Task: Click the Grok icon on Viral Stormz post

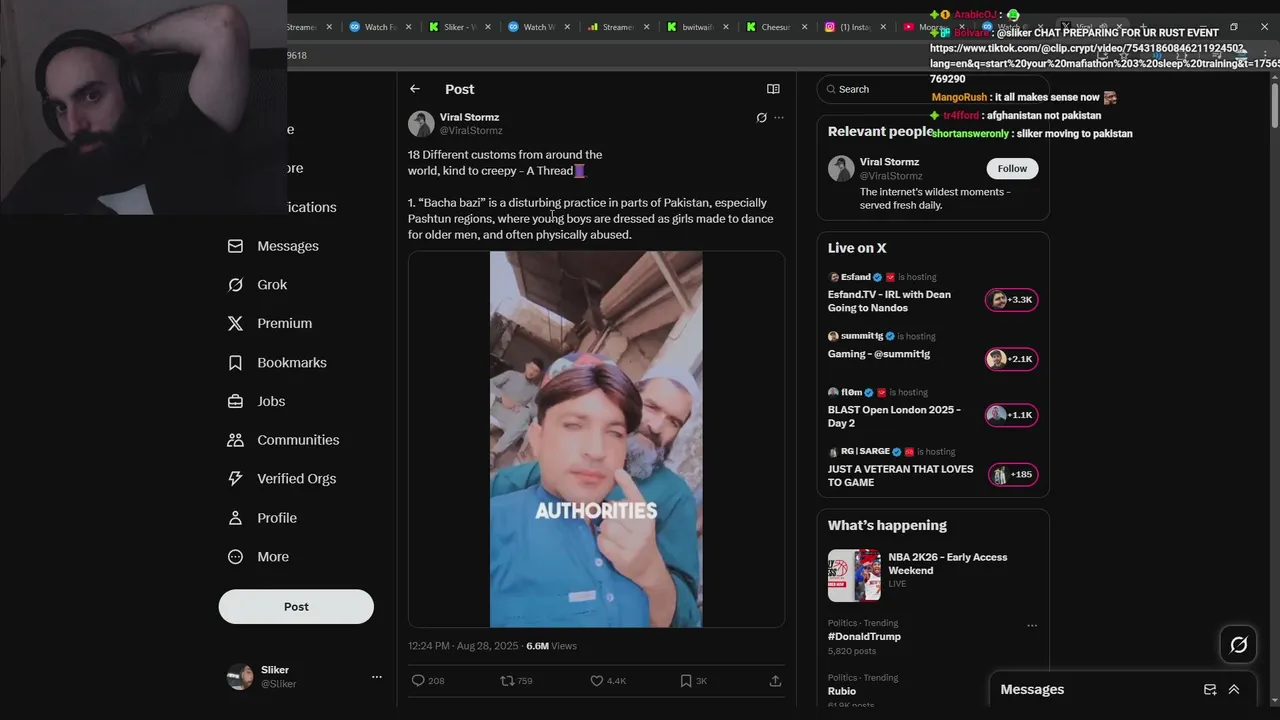Action: click(x=761, y=118)
